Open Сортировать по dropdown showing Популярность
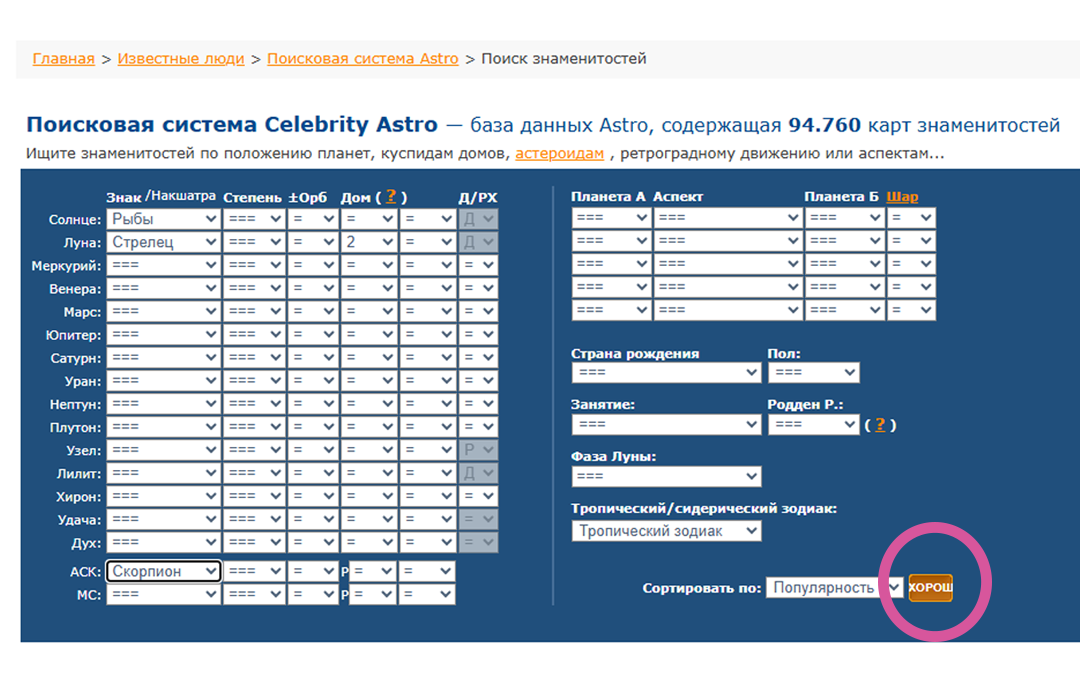This screenshot has width=1080, height=690. pos(834,587)
